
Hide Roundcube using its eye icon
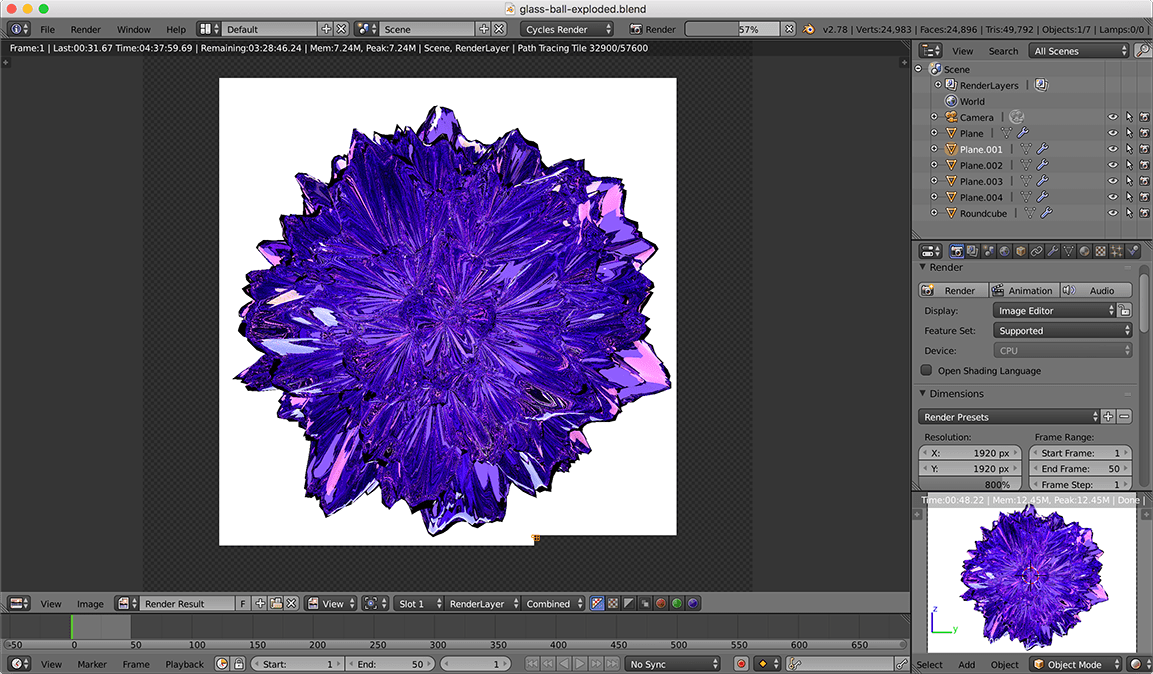pyautogui.click(x=1112, y=213)
